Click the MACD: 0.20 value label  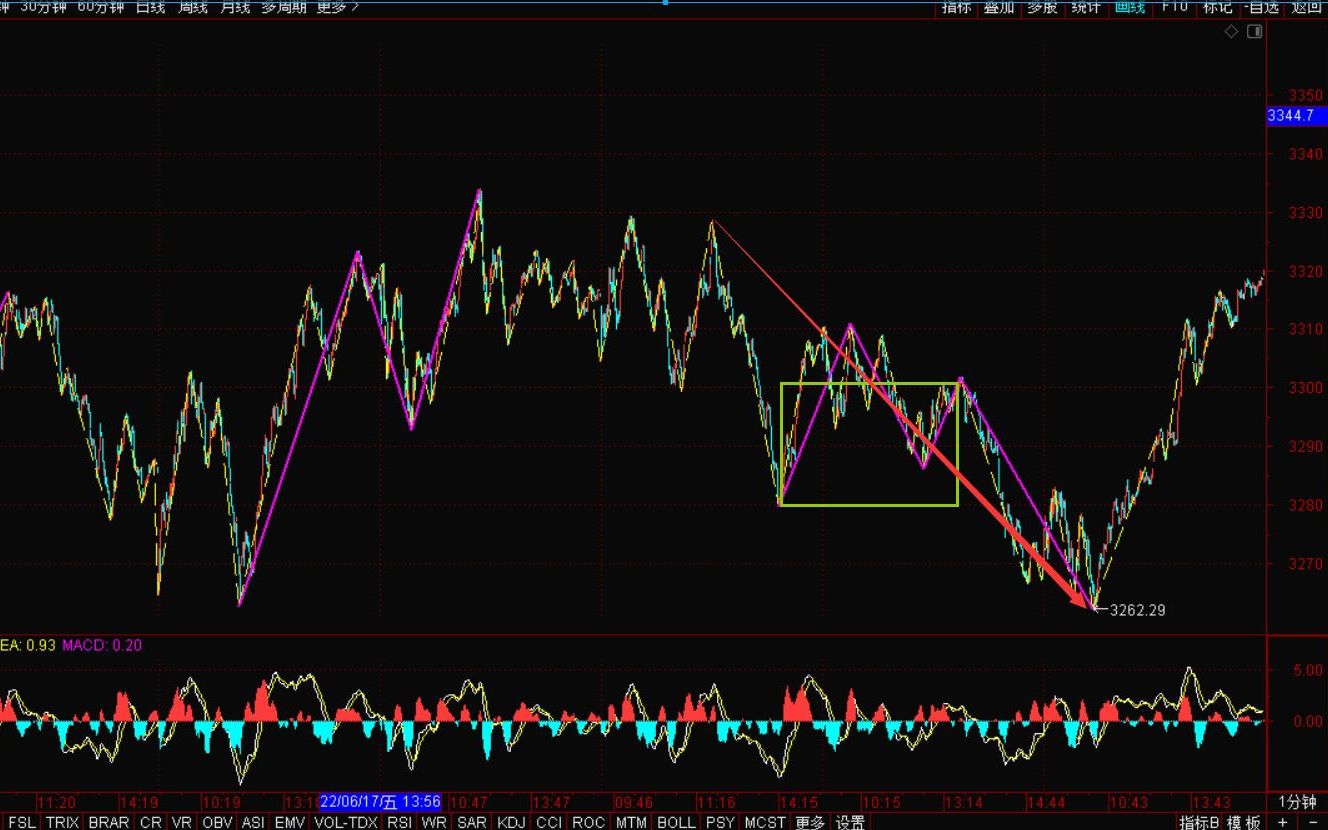(x=102, y=645)
